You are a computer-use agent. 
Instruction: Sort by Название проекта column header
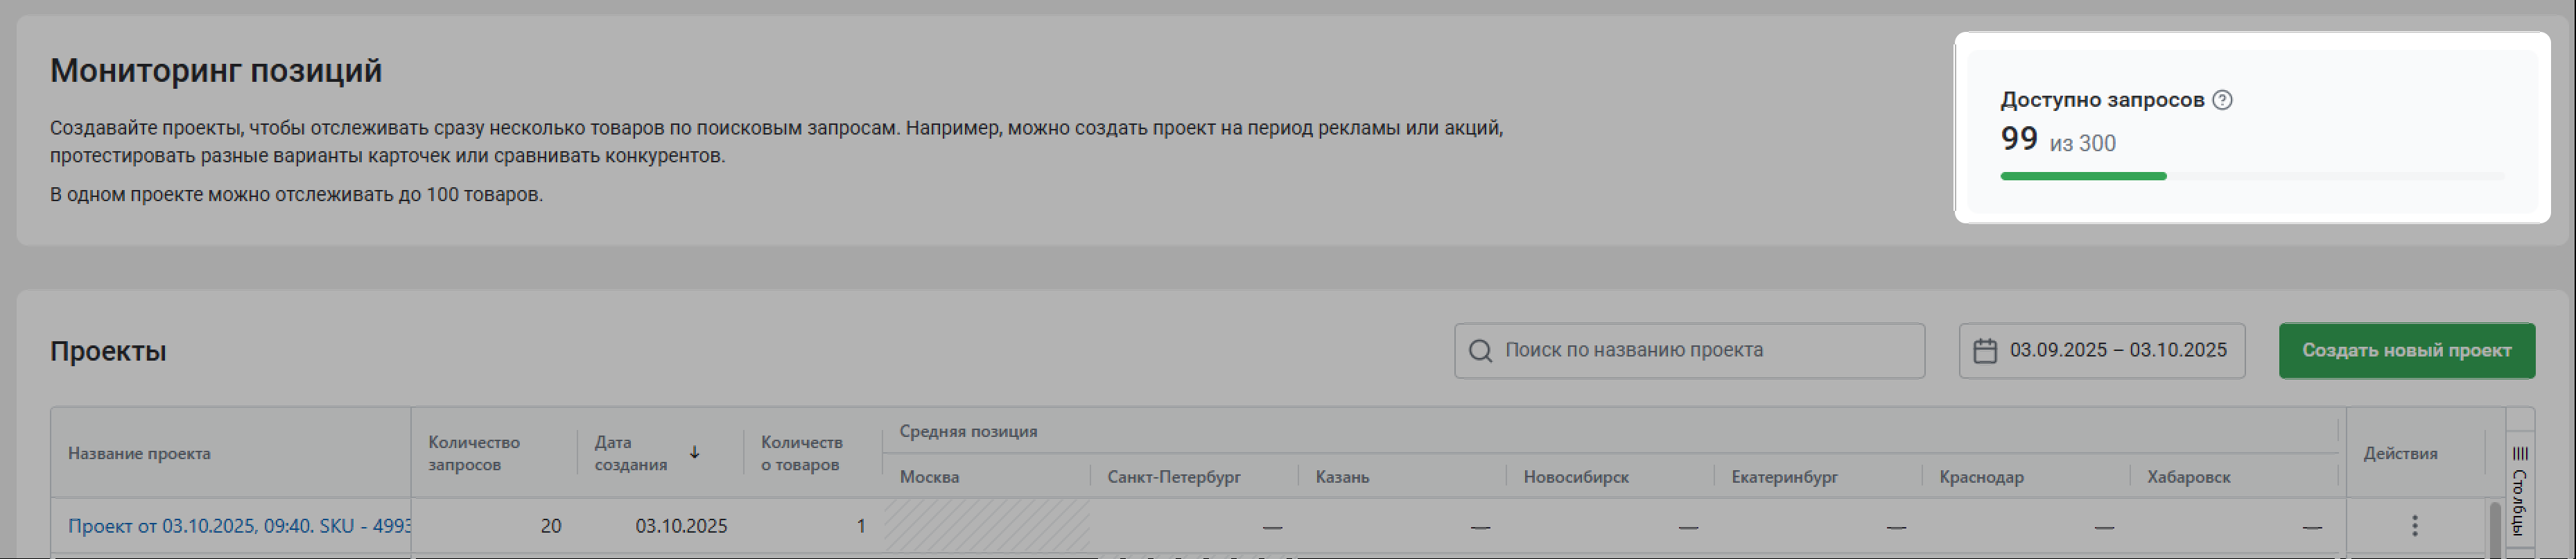point(139,453)
